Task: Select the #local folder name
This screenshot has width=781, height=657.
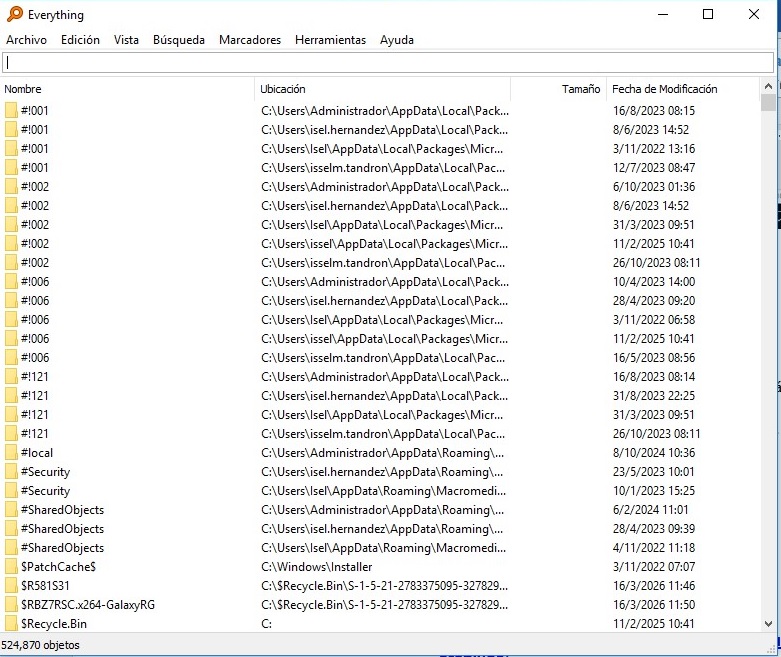Action: click(x=37, y=452)
